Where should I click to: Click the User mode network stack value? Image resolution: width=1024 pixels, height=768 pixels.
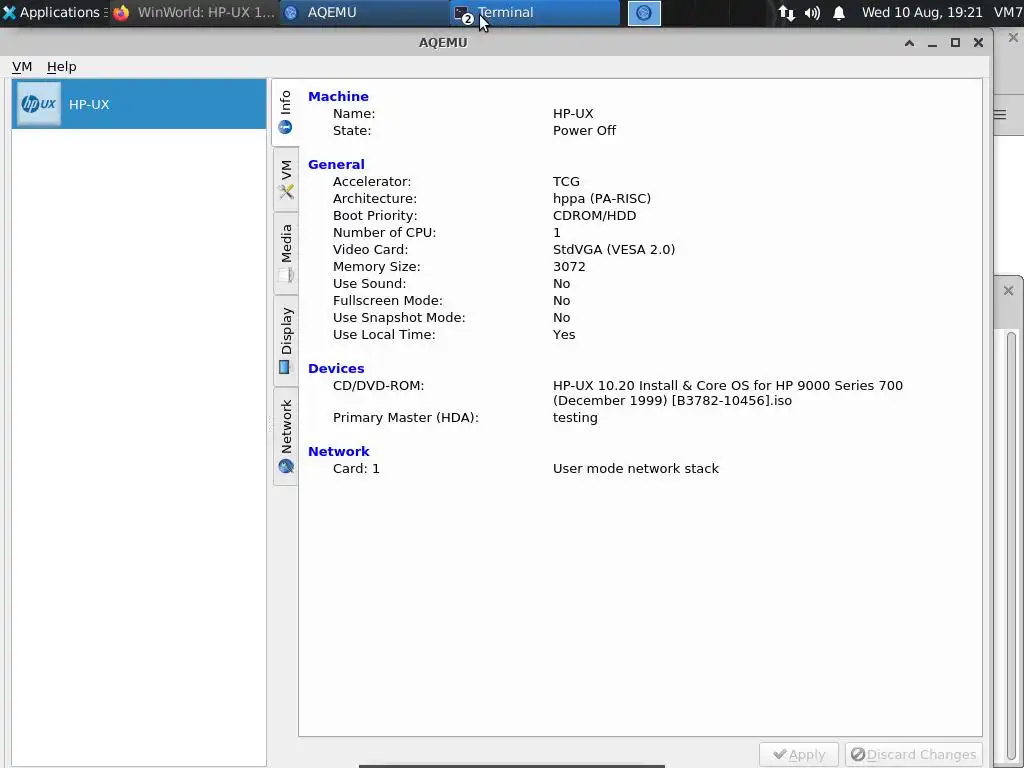(636, 469)
